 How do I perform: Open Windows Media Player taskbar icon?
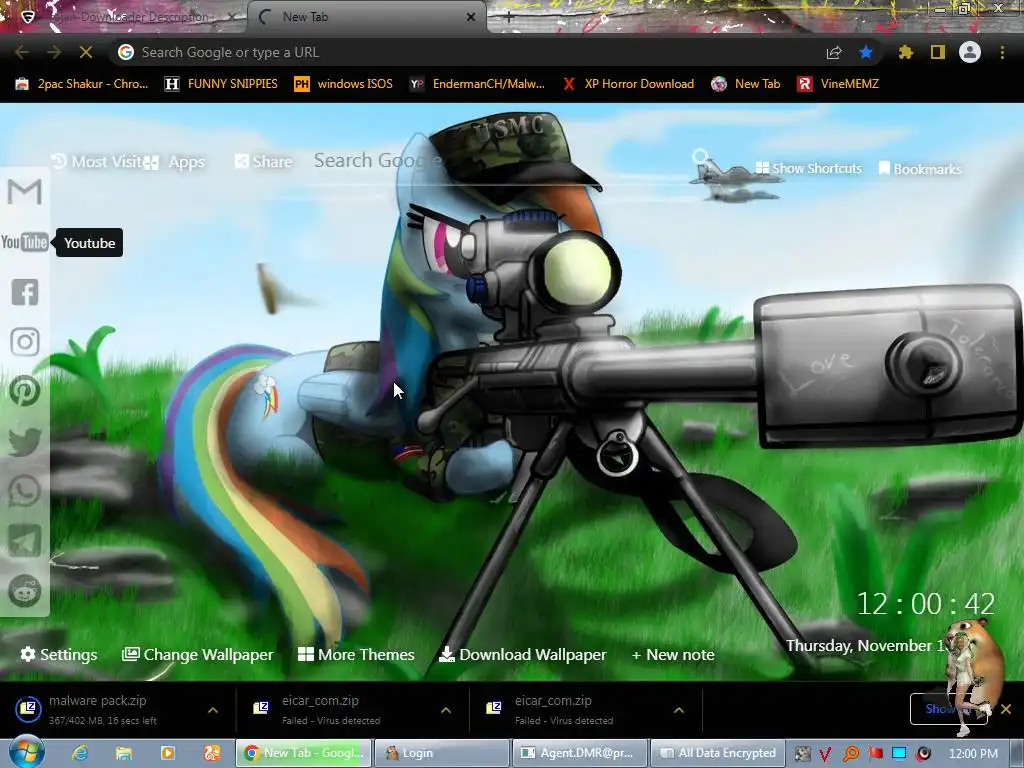point(168,753)
